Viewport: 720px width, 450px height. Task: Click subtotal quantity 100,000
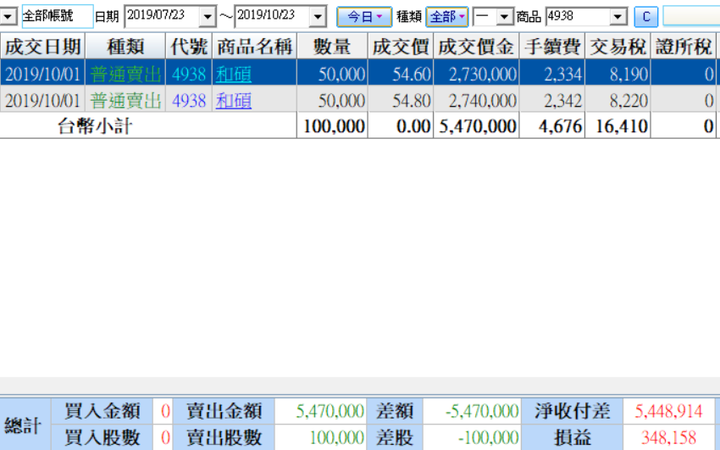click(334, 126)
